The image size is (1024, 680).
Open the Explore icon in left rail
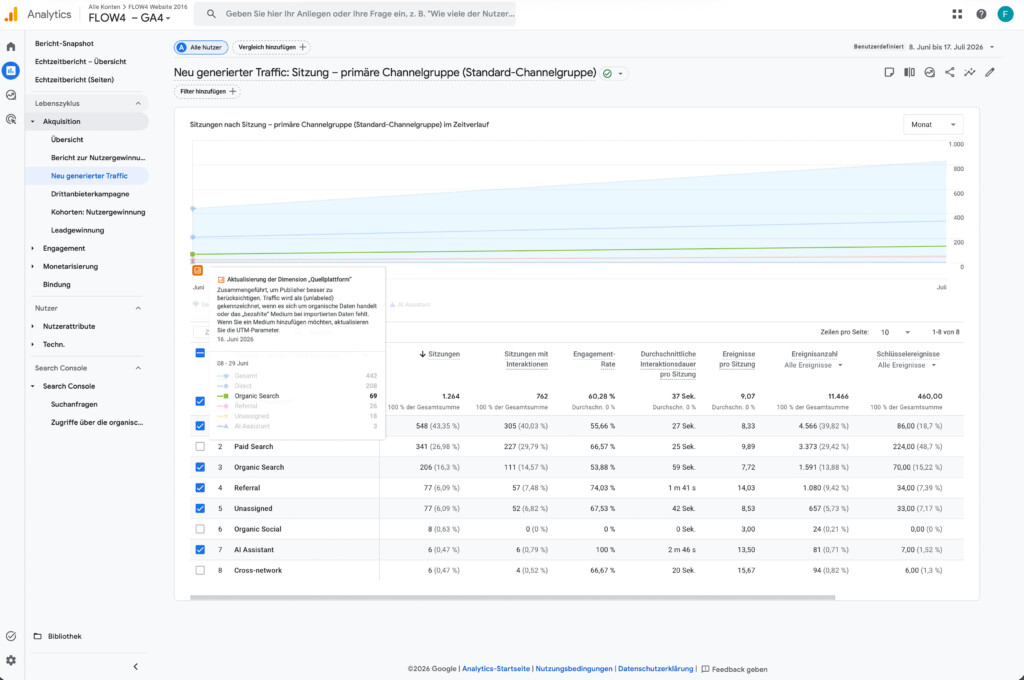pyautogui.click(x=11, y=95)
